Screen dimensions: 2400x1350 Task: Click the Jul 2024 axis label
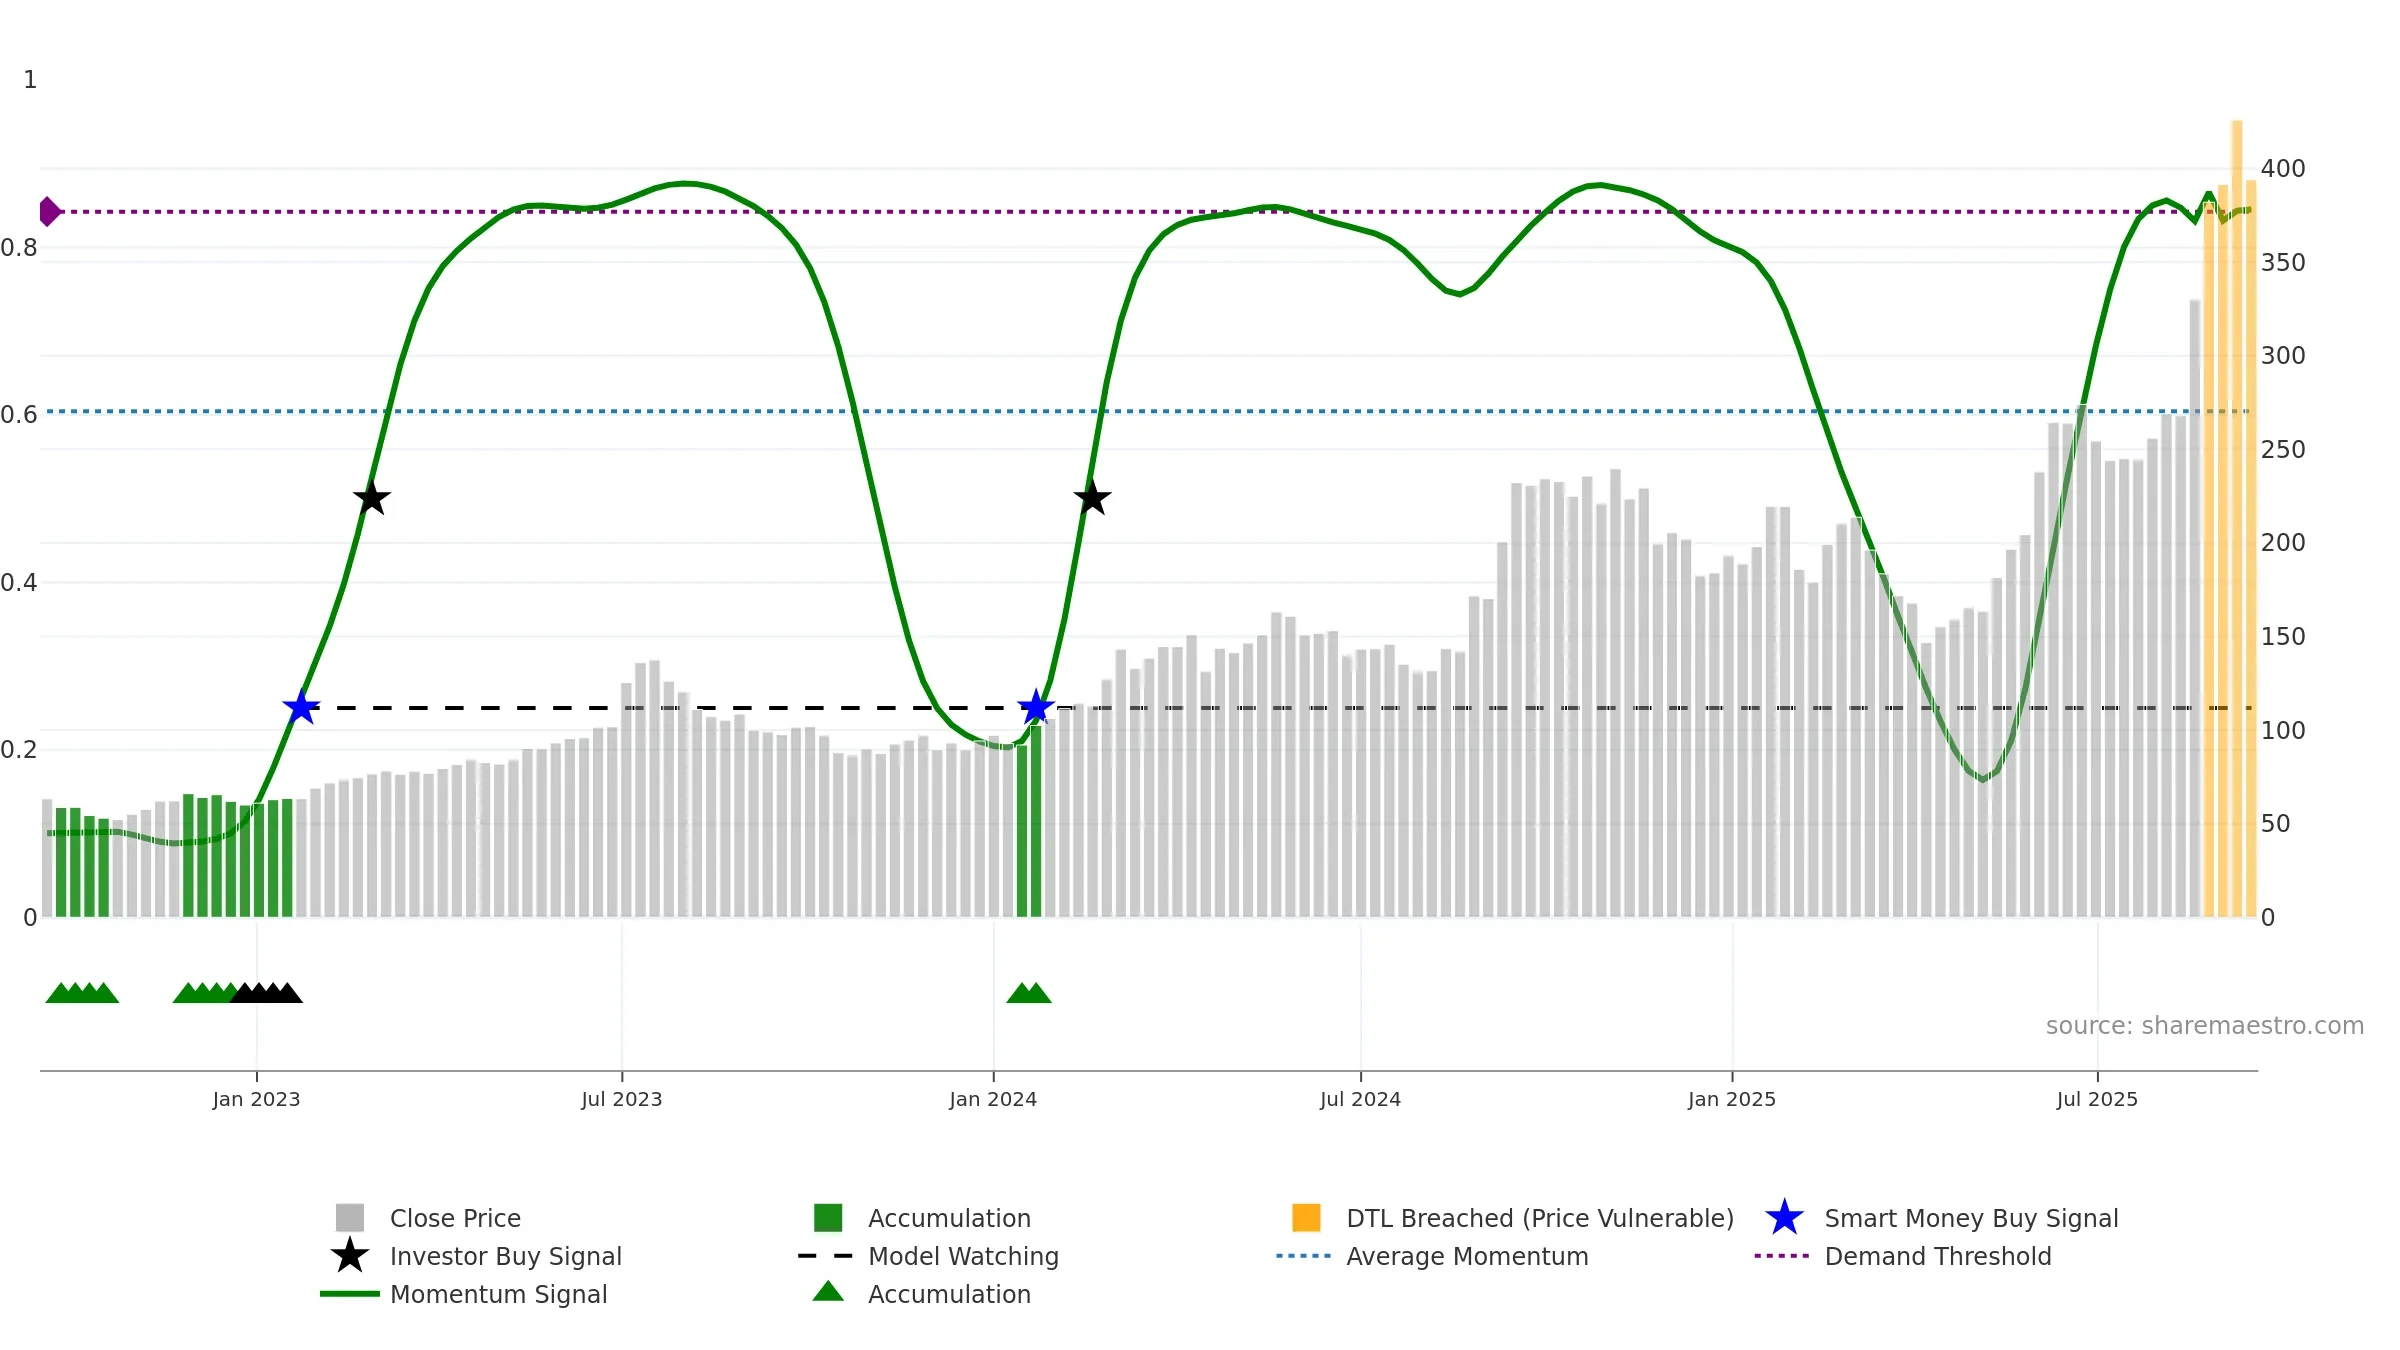[x=1360, y=1099]
